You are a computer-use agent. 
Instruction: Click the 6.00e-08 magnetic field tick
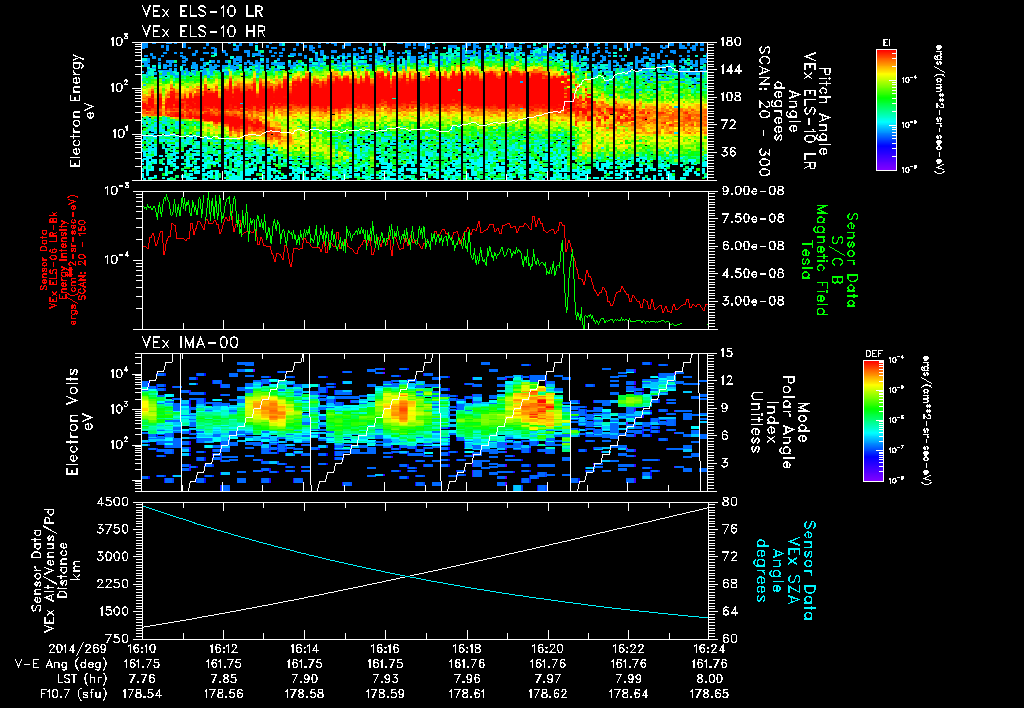coord(752,246)
